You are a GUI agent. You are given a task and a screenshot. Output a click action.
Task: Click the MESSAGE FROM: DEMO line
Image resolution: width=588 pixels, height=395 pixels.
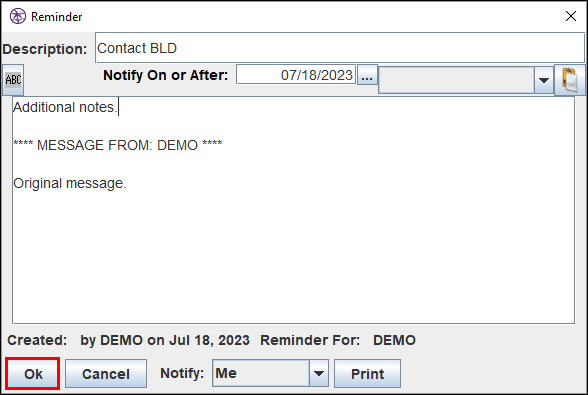[x=117, y=145]
